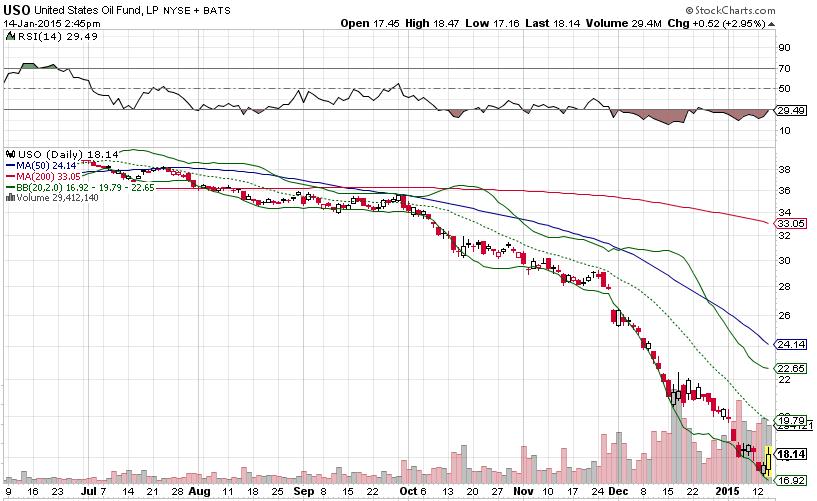Click the candlestick icon before USO (Daily)
The height and width of the screenshot is (501, 817).
[10, 155]
